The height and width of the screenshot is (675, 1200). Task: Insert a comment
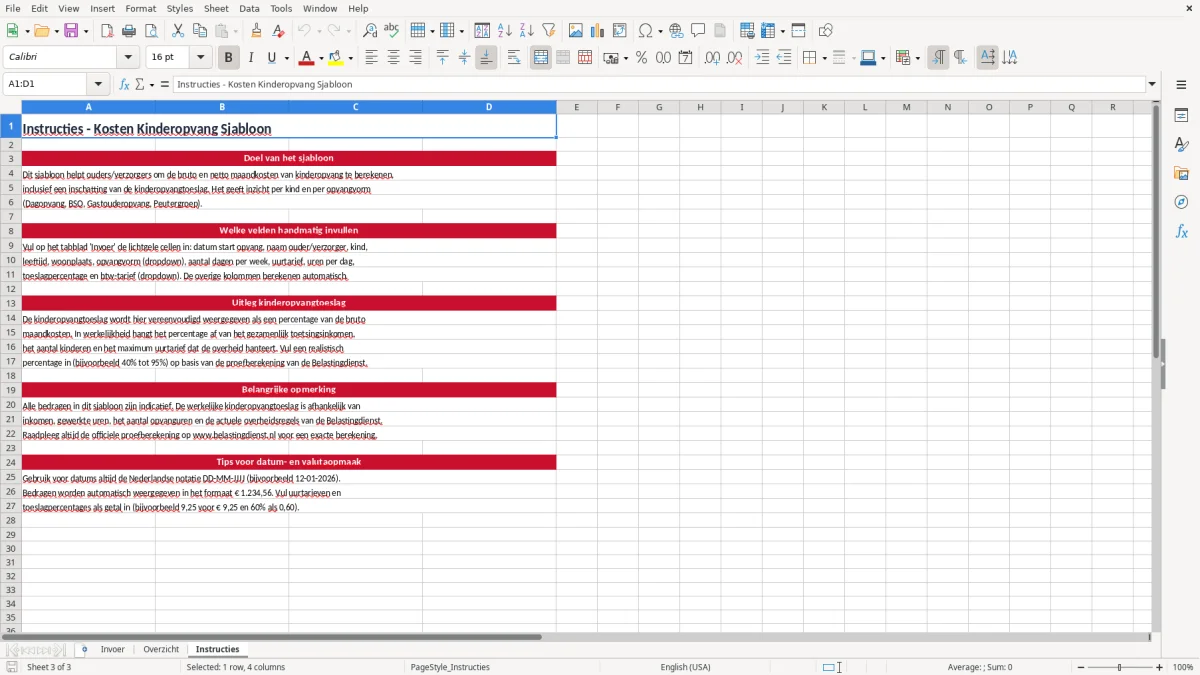(x=698, y=31)
